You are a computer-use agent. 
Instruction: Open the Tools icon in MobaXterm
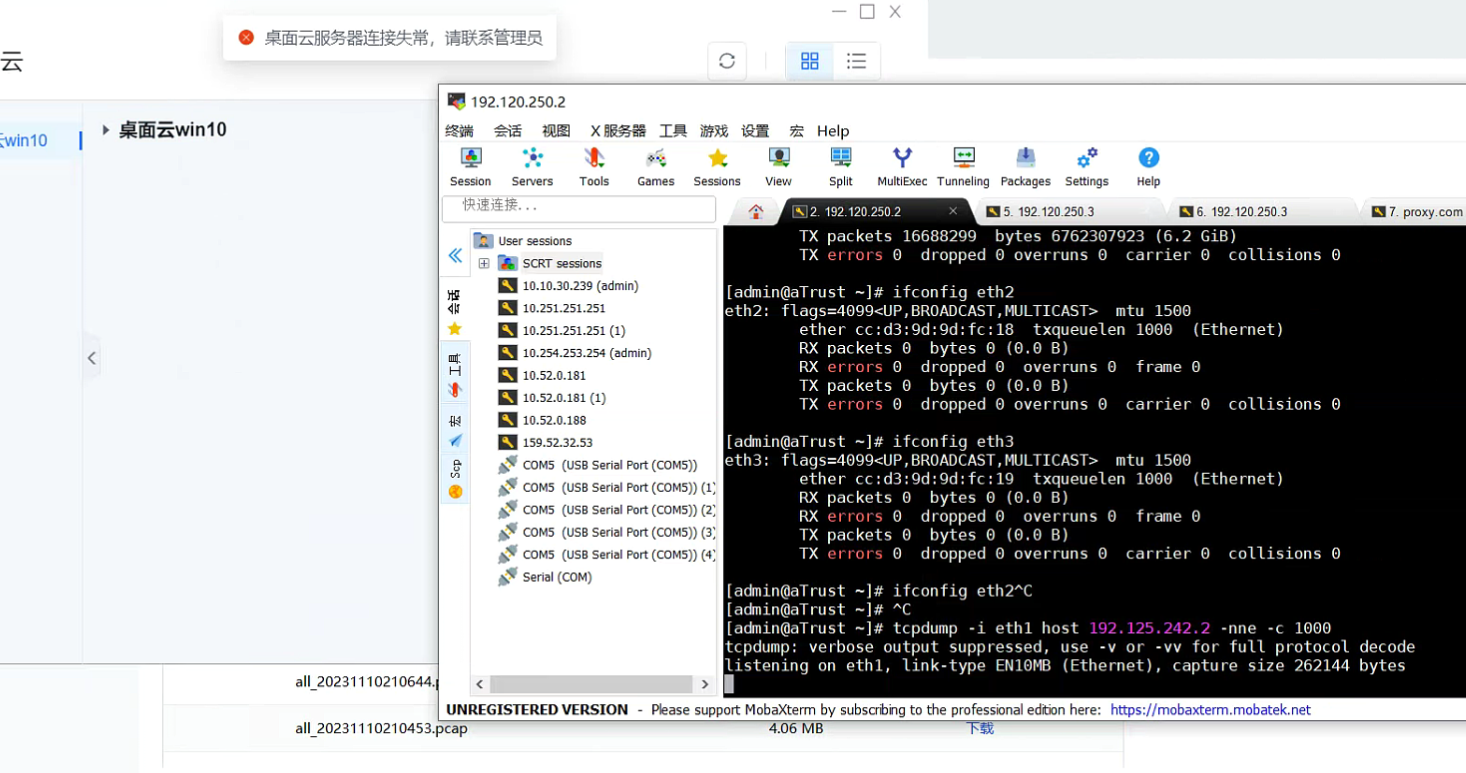594,167
